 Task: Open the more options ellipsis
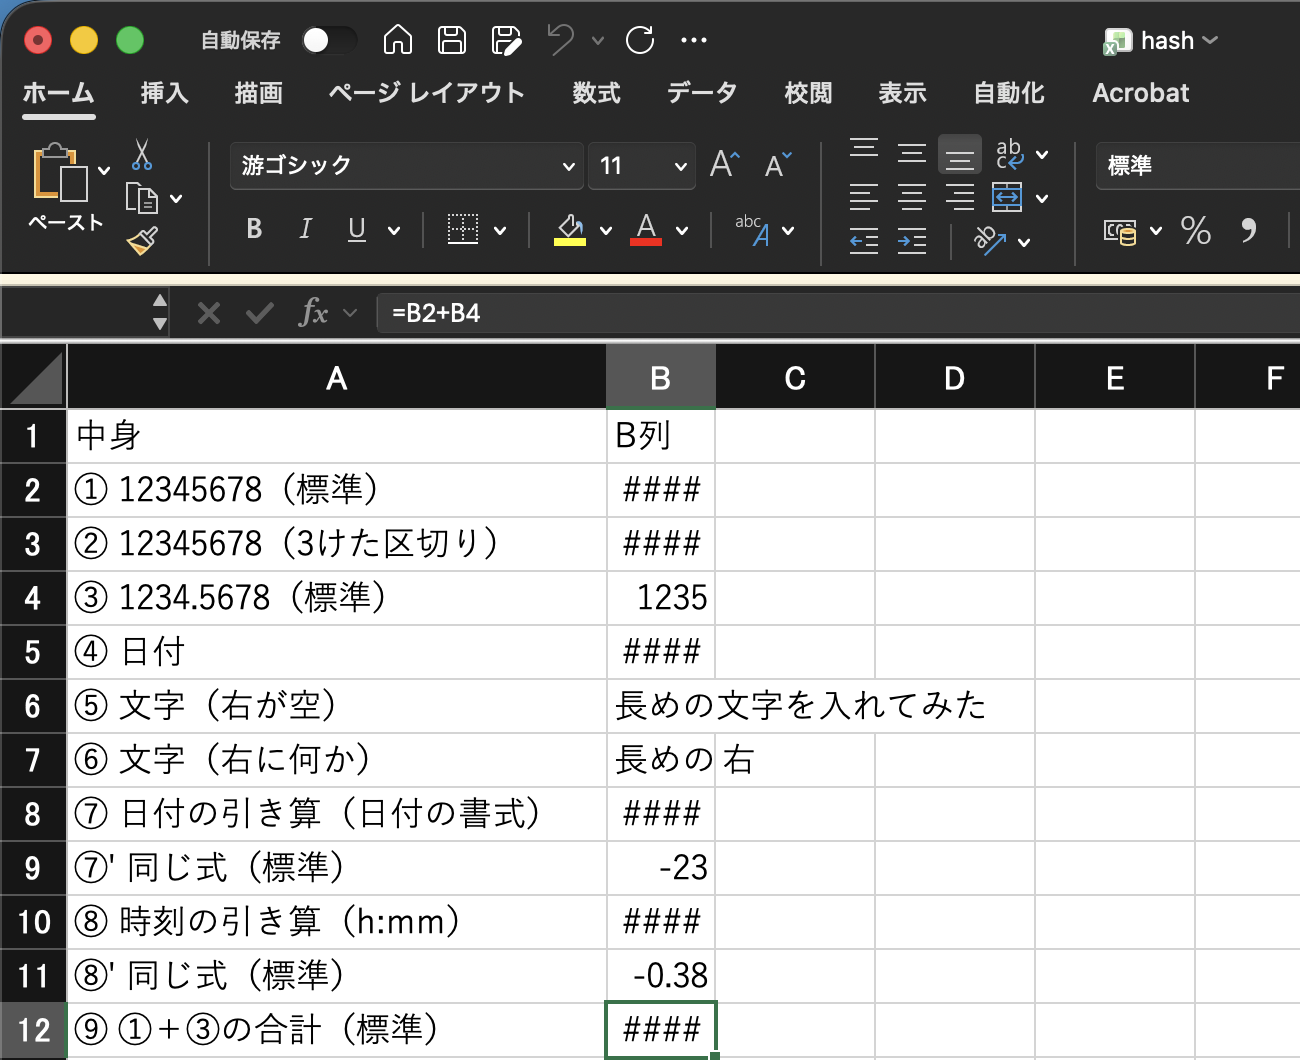pyautogui.click(x=694, y=40)
